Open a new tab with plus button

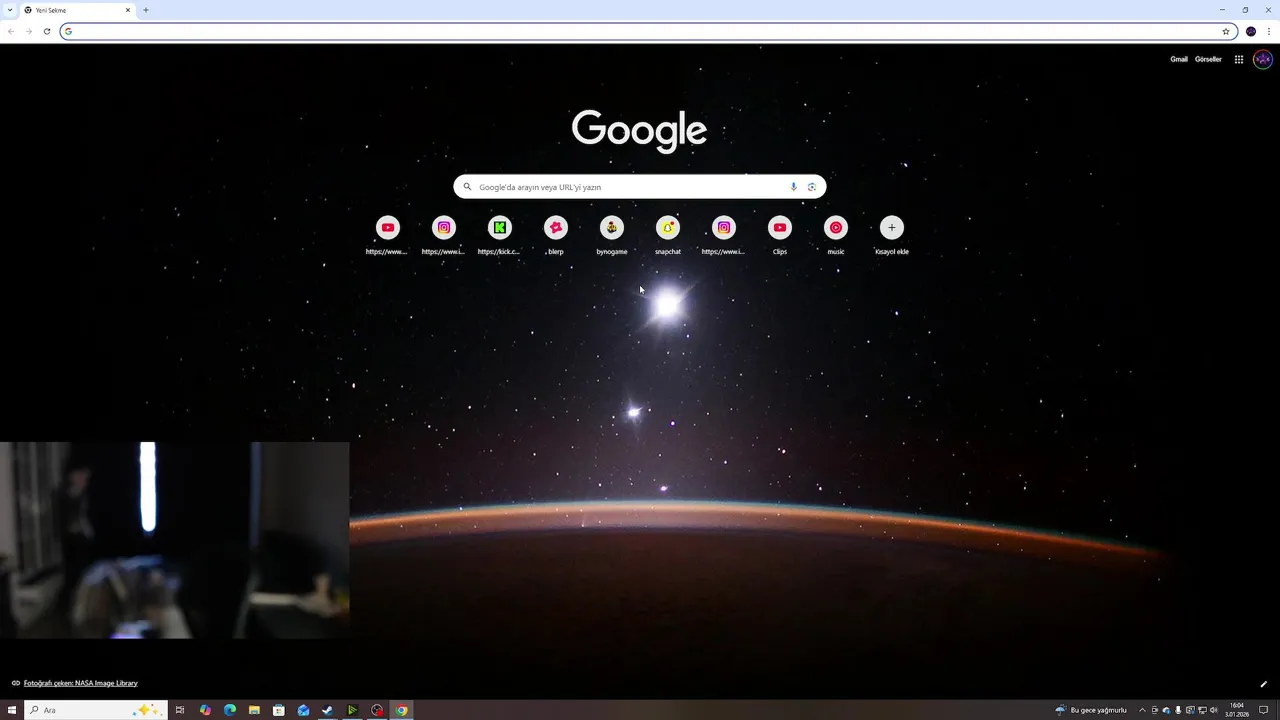point(146,10)
